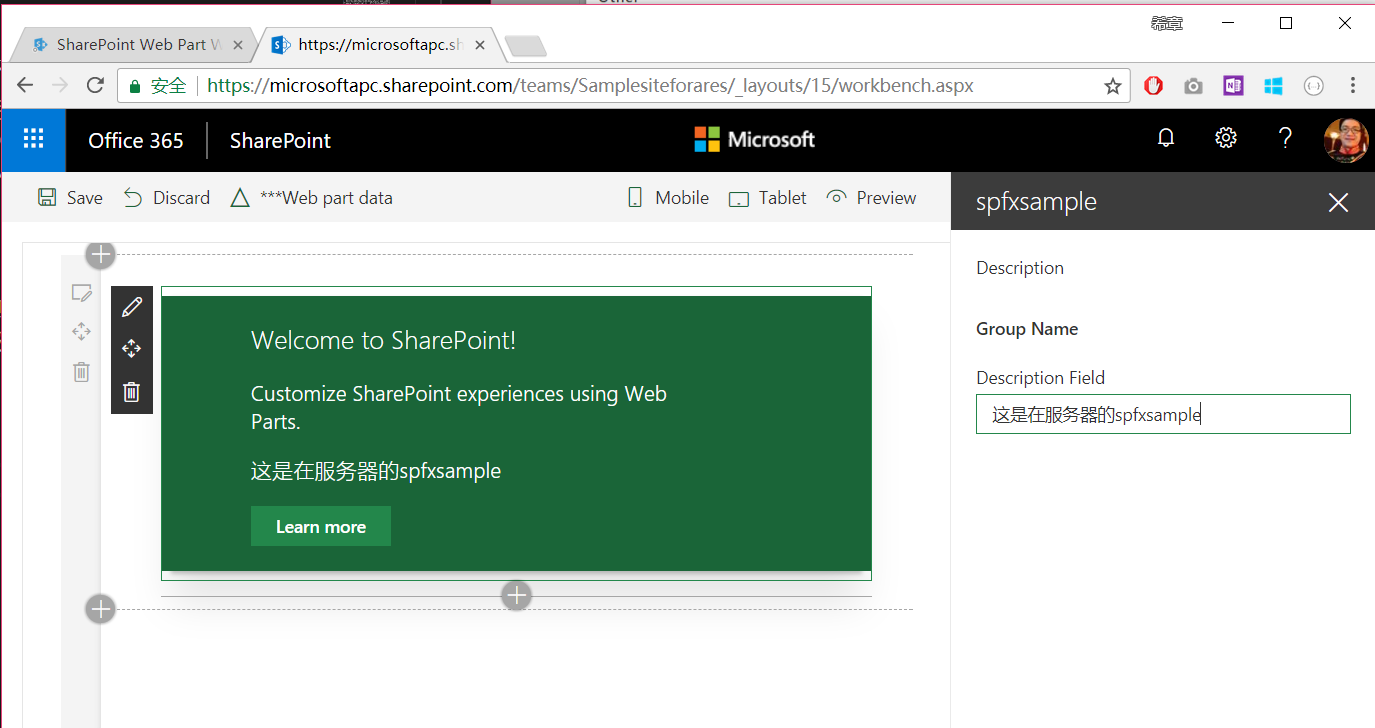
Task: Discard the page changes
Action: (166, 197)
